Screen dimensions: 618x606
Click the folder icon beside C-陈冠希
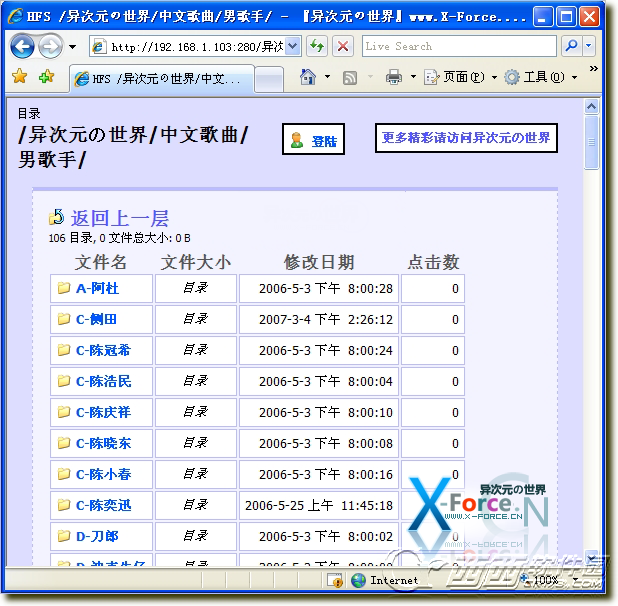point(64,350)
